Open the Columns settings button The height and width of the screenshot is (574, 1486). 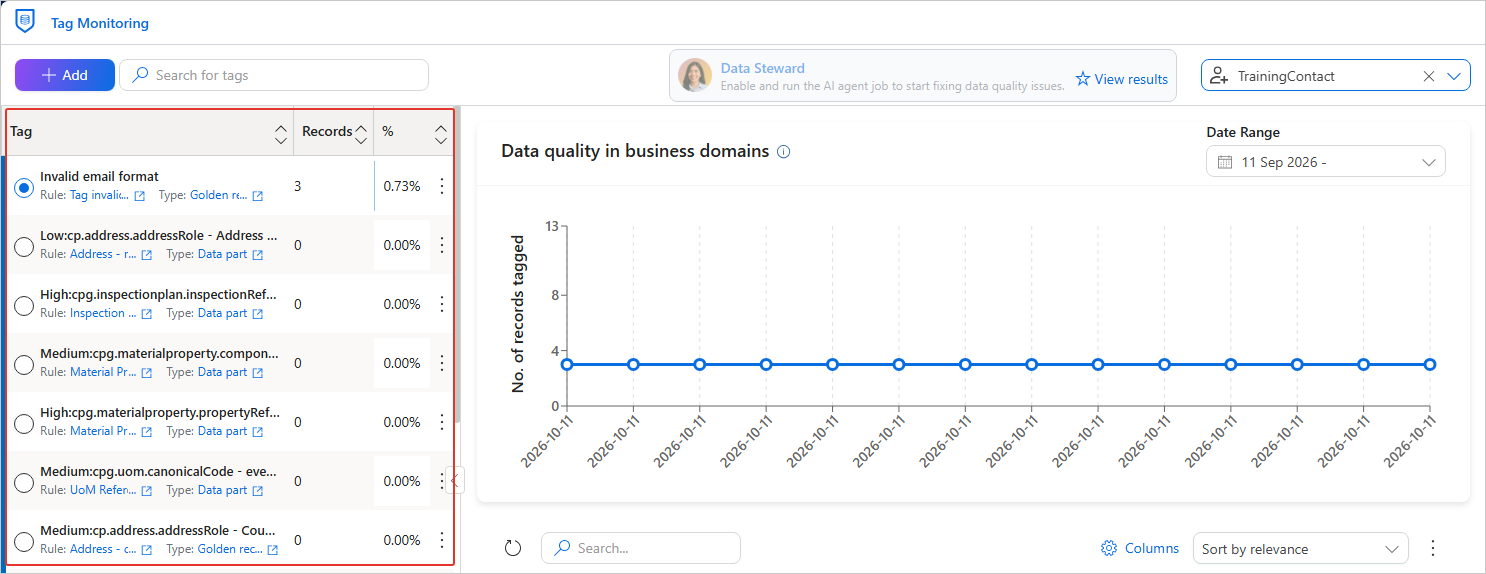coord(1140,548)
